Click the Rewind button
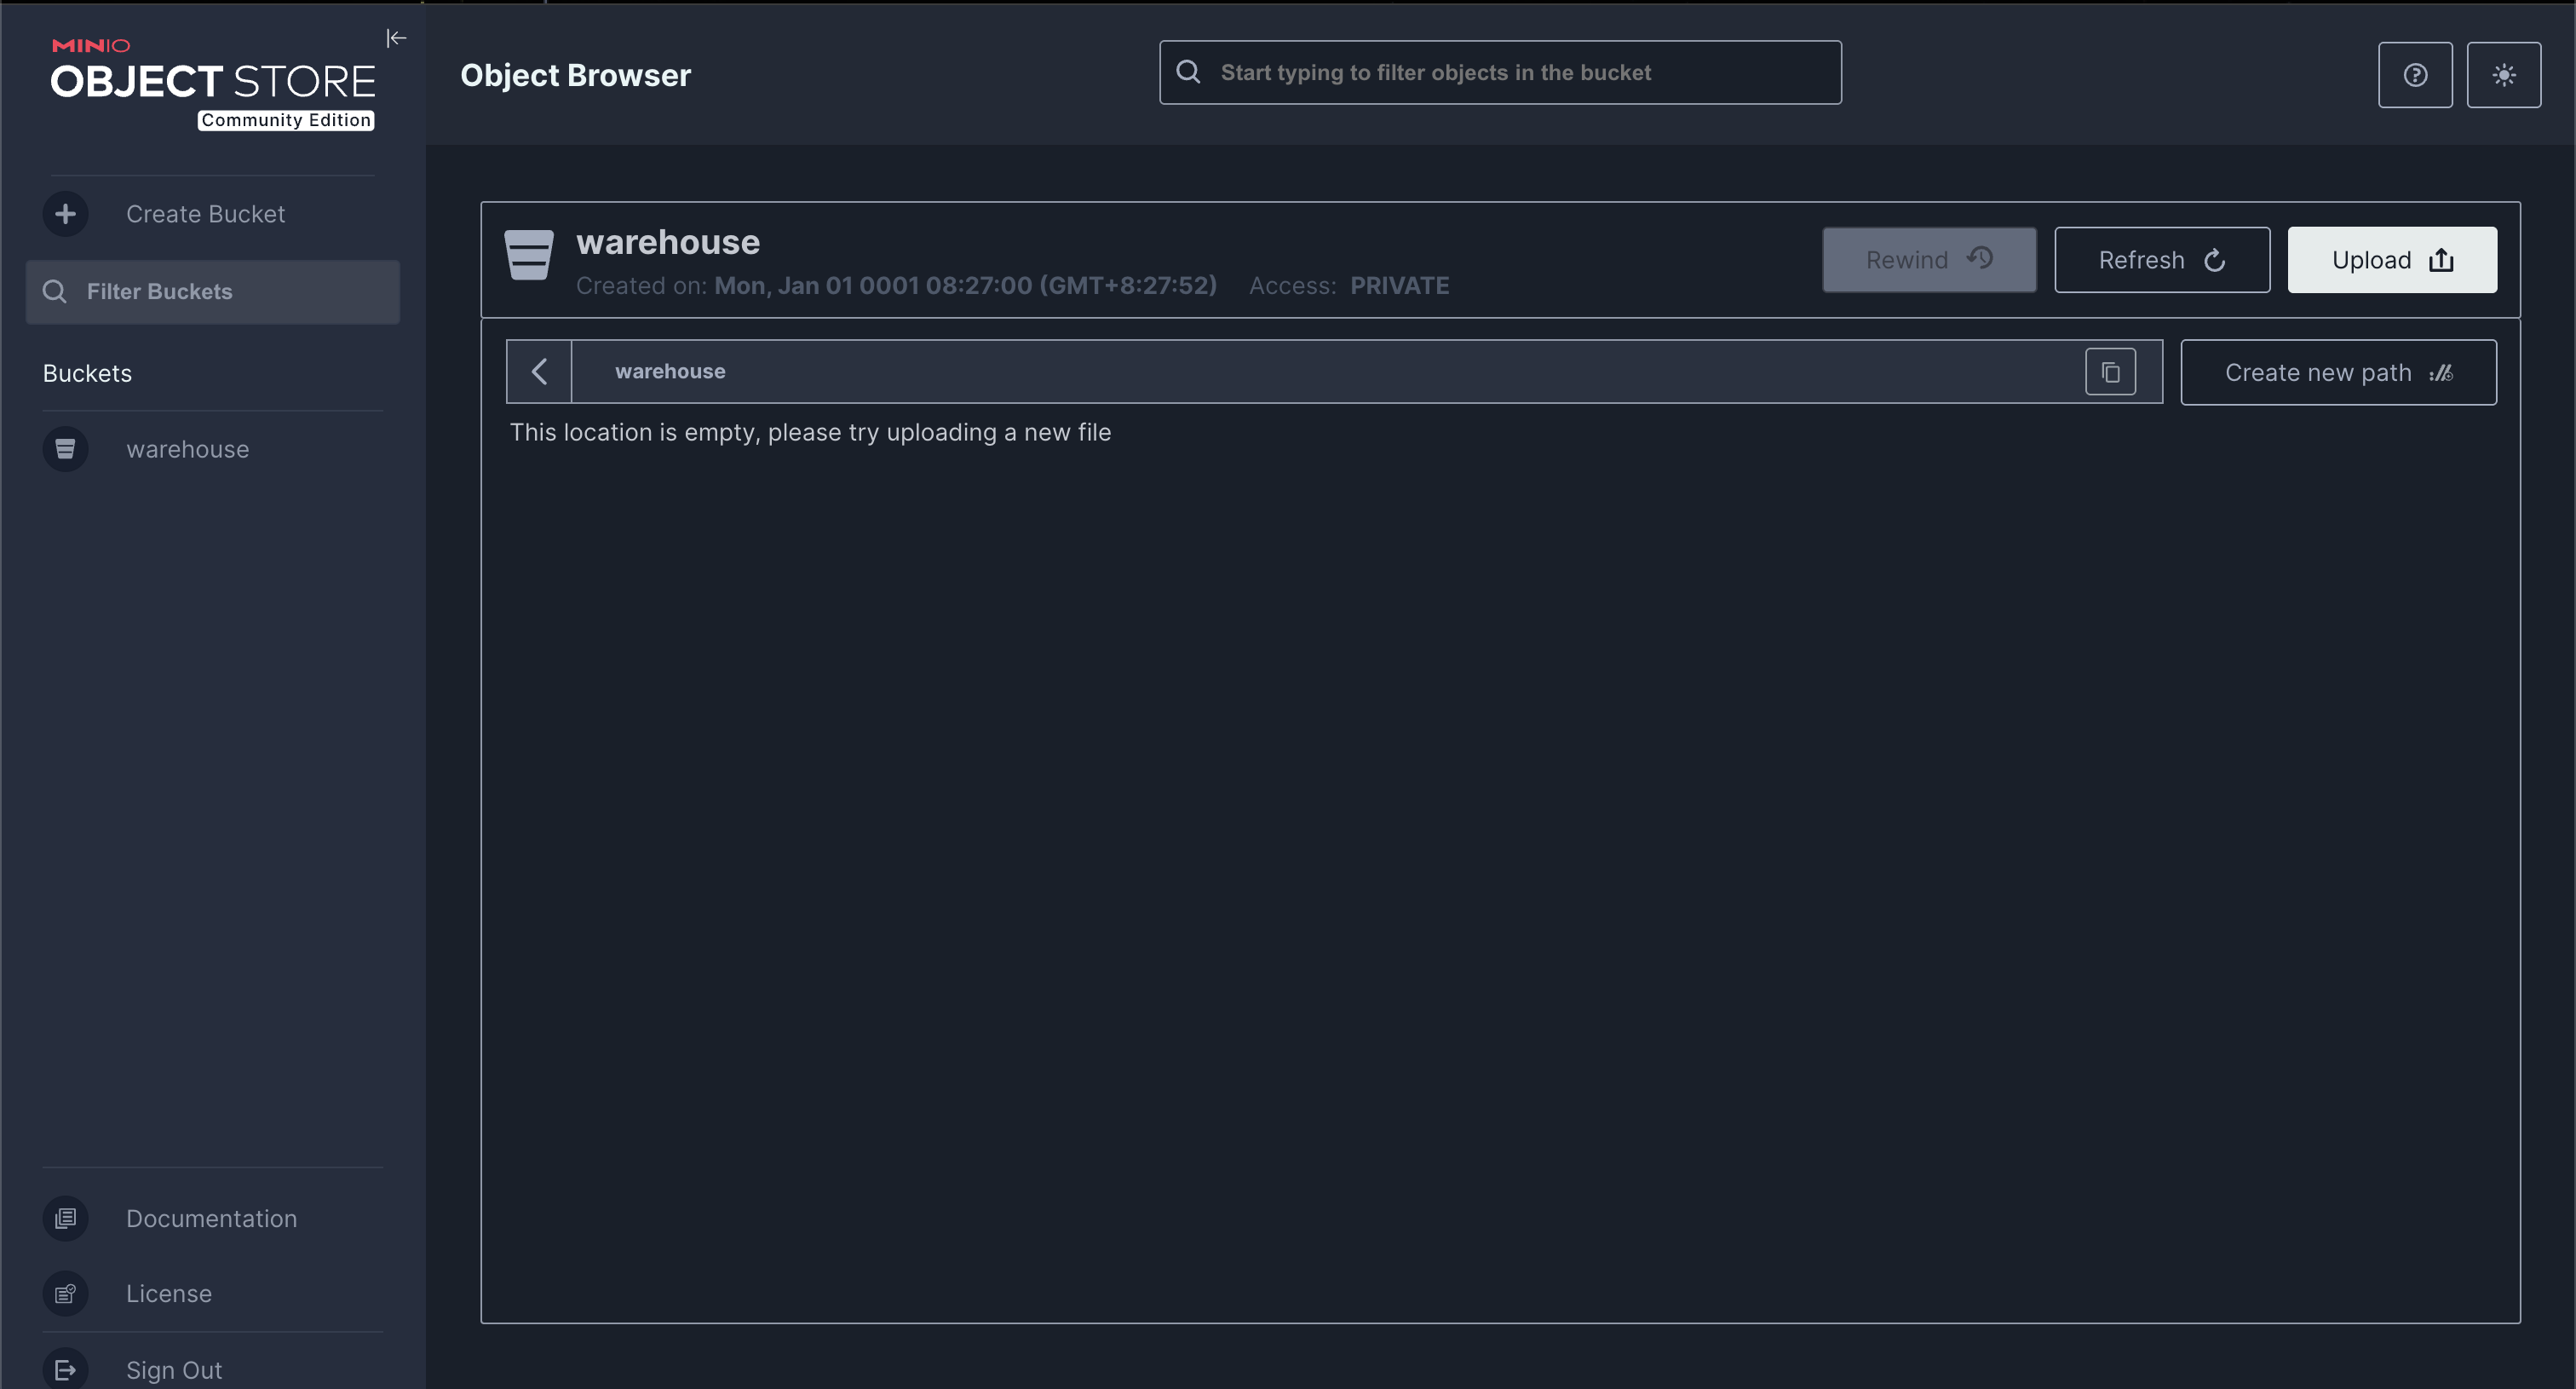 click(1928, 260)
